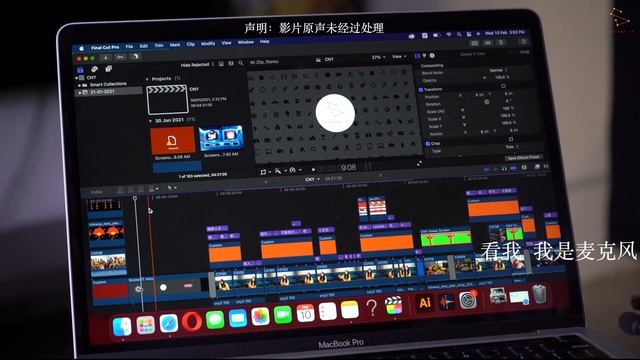640x360 pixels.
Task: Select the blue Screens 7.40 AM clip
Action: pos(221,138)
